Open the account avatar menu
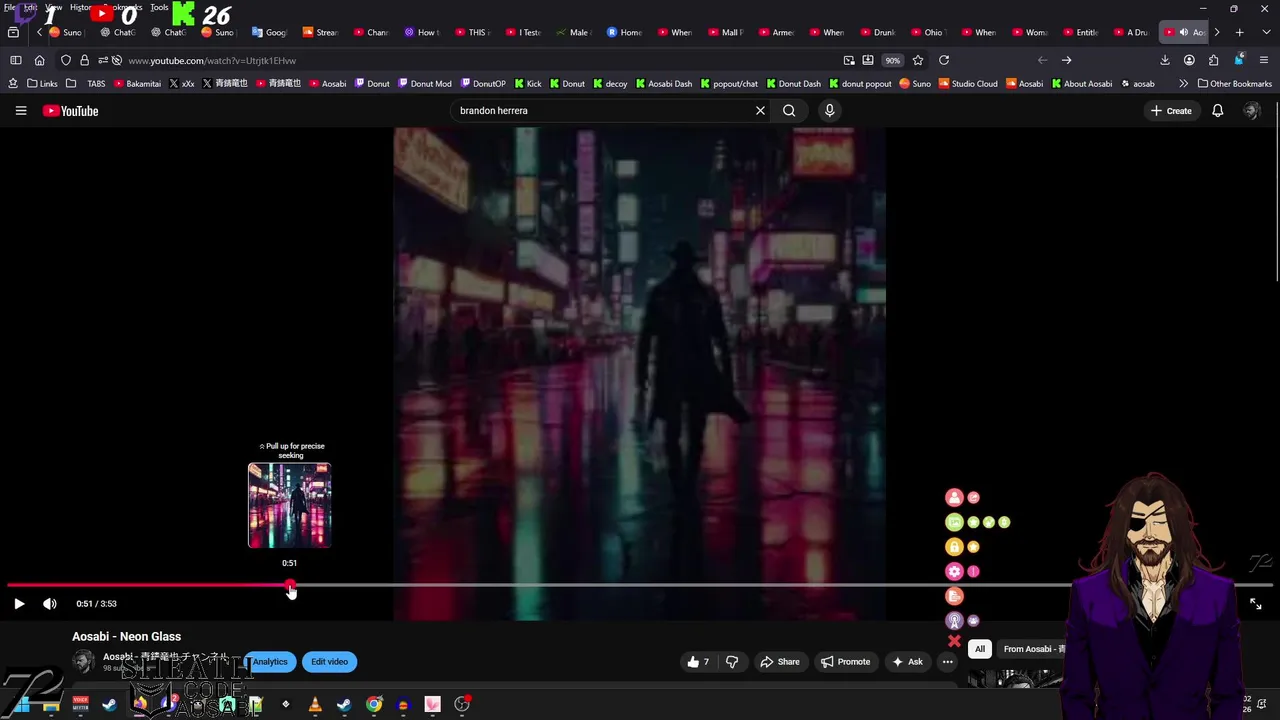The height and width of the screenshot is (720, 1280). pos(1251,111)
